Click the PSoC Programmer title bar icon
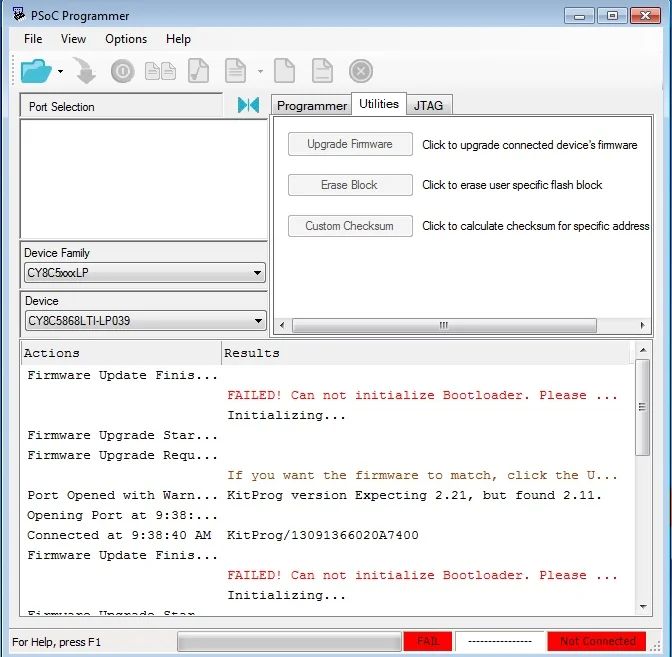The image size is (672, 657). (x=18, y=14)
